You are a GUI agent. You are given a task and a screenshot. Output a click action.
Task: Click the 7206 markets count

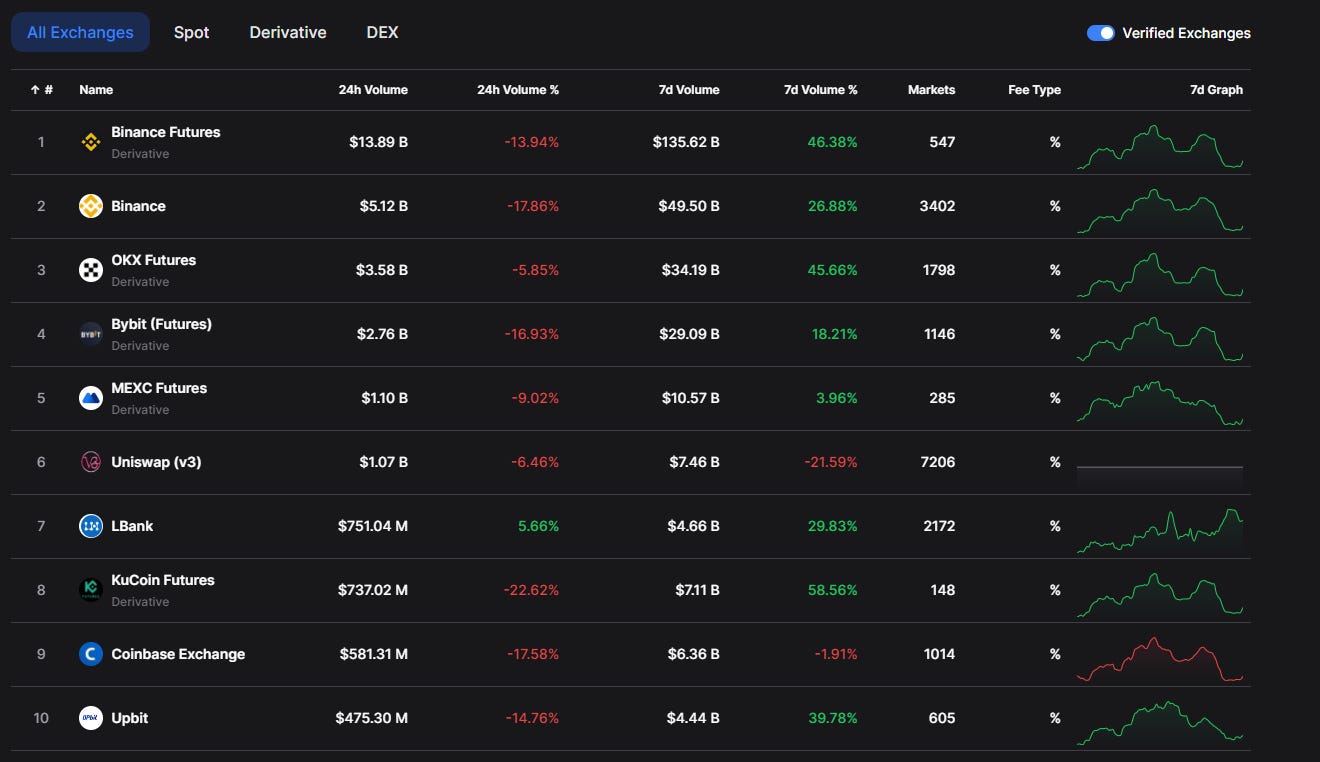[x=937, y=462]
